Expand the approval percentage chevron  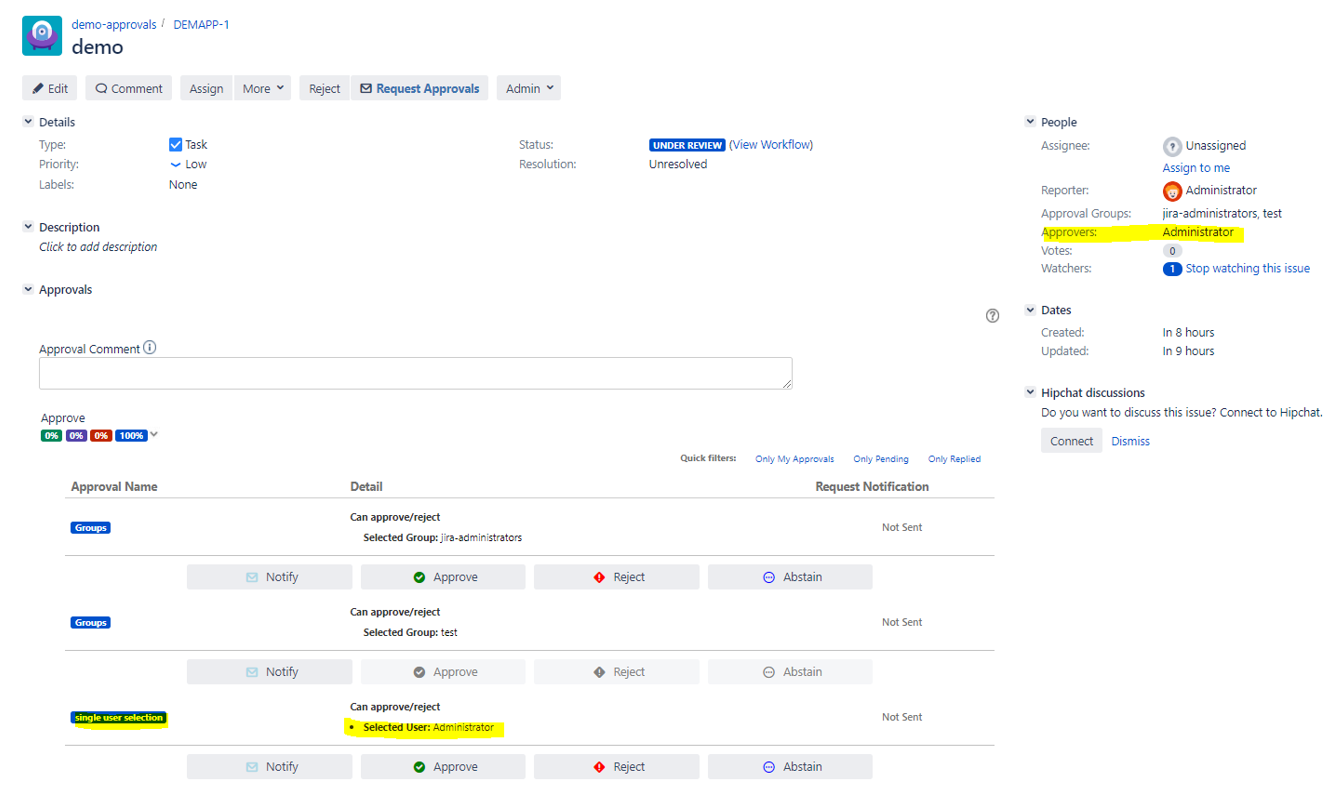(154, 435)
